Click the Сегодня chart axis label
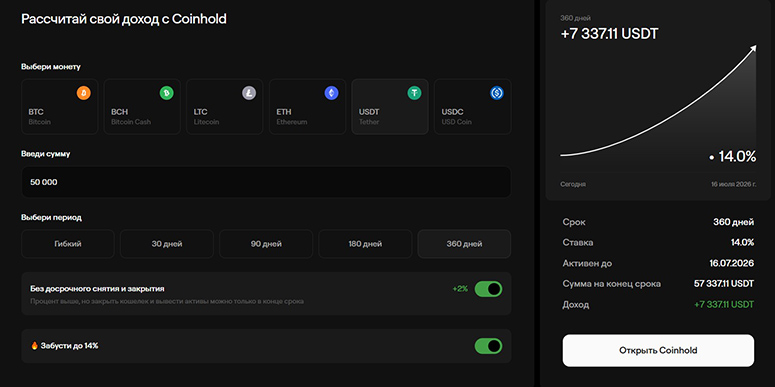This screenshot has width=775, height=387. [x=573, y=184]
